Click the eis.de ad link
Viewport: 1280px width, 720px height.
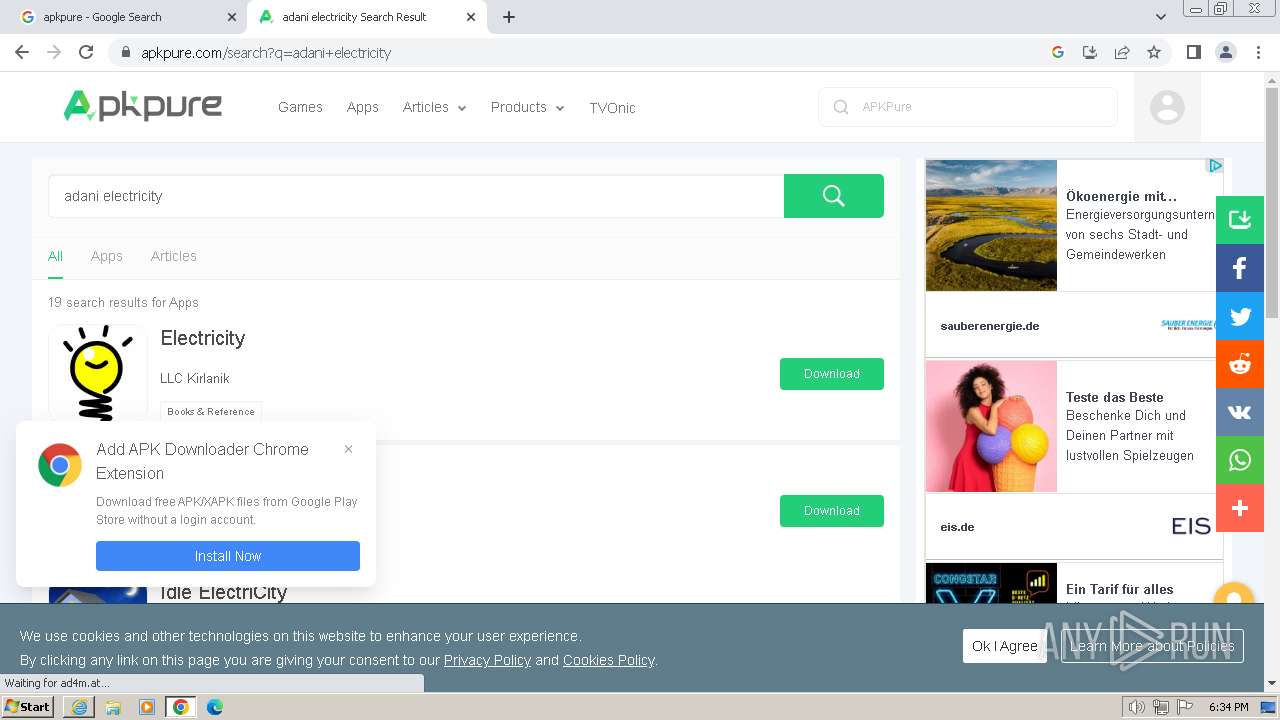(957, 527)
